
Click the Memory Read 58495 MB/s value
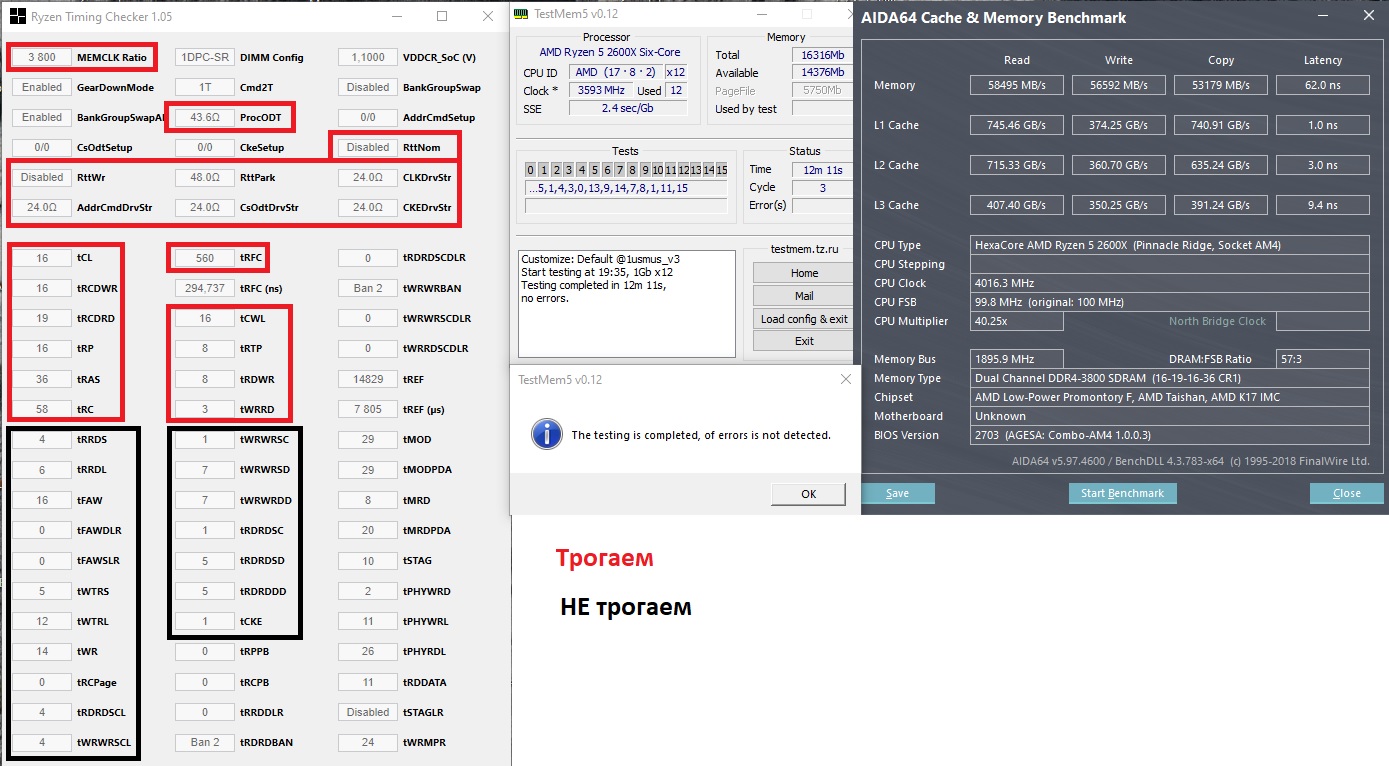(1017, 85)
